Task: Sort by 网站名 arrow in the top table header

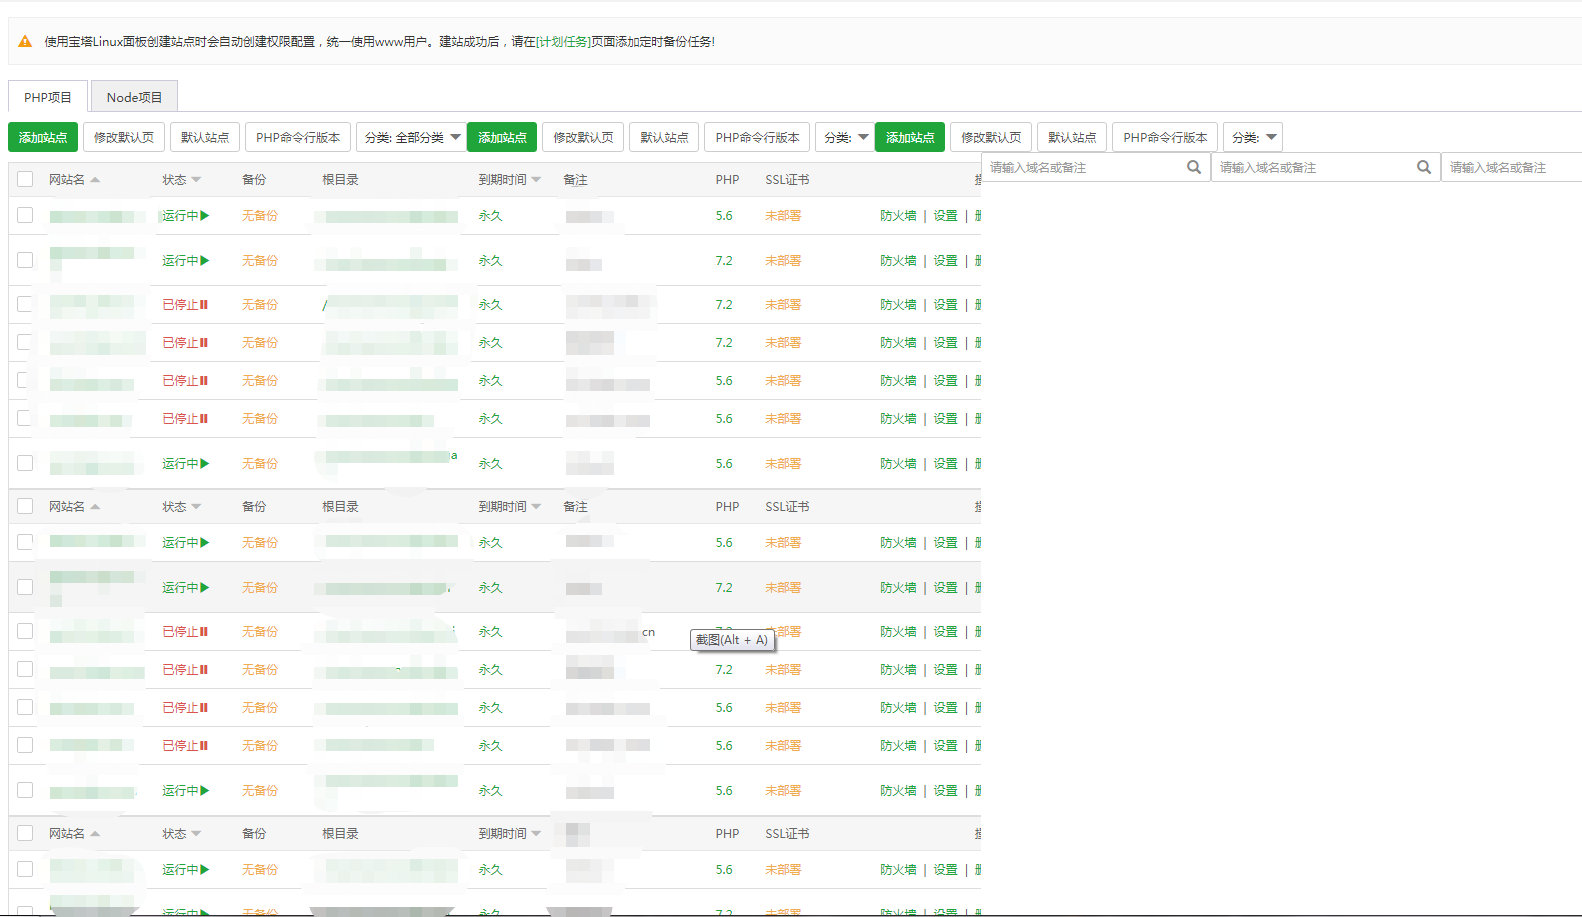Action: pos(95,180)
